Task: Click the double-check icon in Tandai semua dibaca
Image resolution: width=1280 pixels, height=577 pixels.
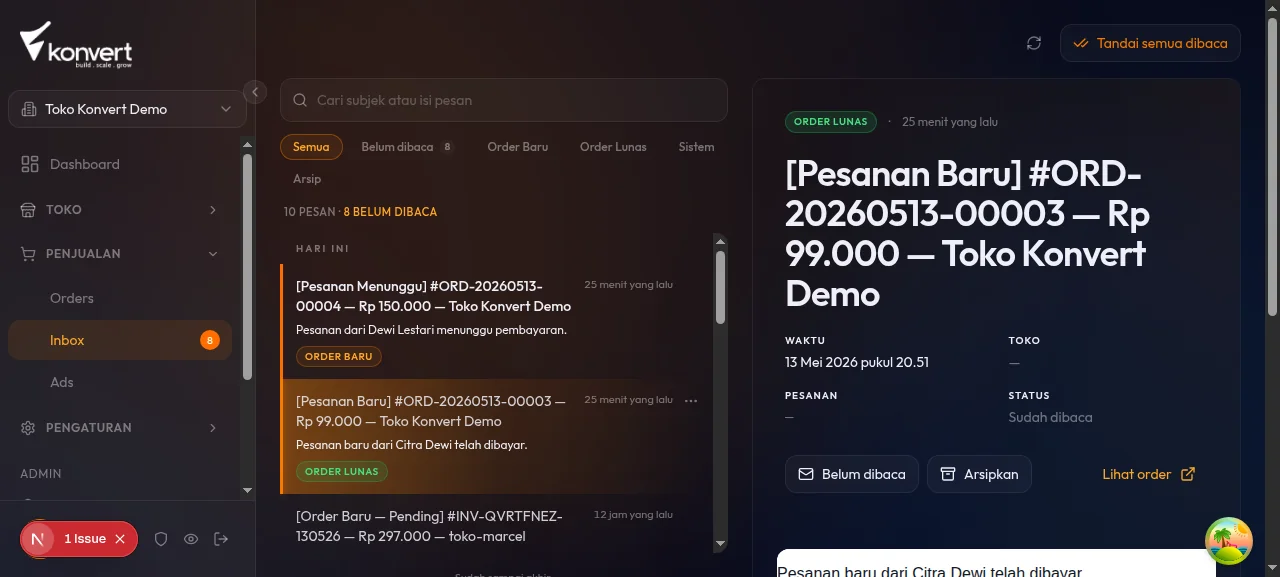Action: pos(1080,44)
